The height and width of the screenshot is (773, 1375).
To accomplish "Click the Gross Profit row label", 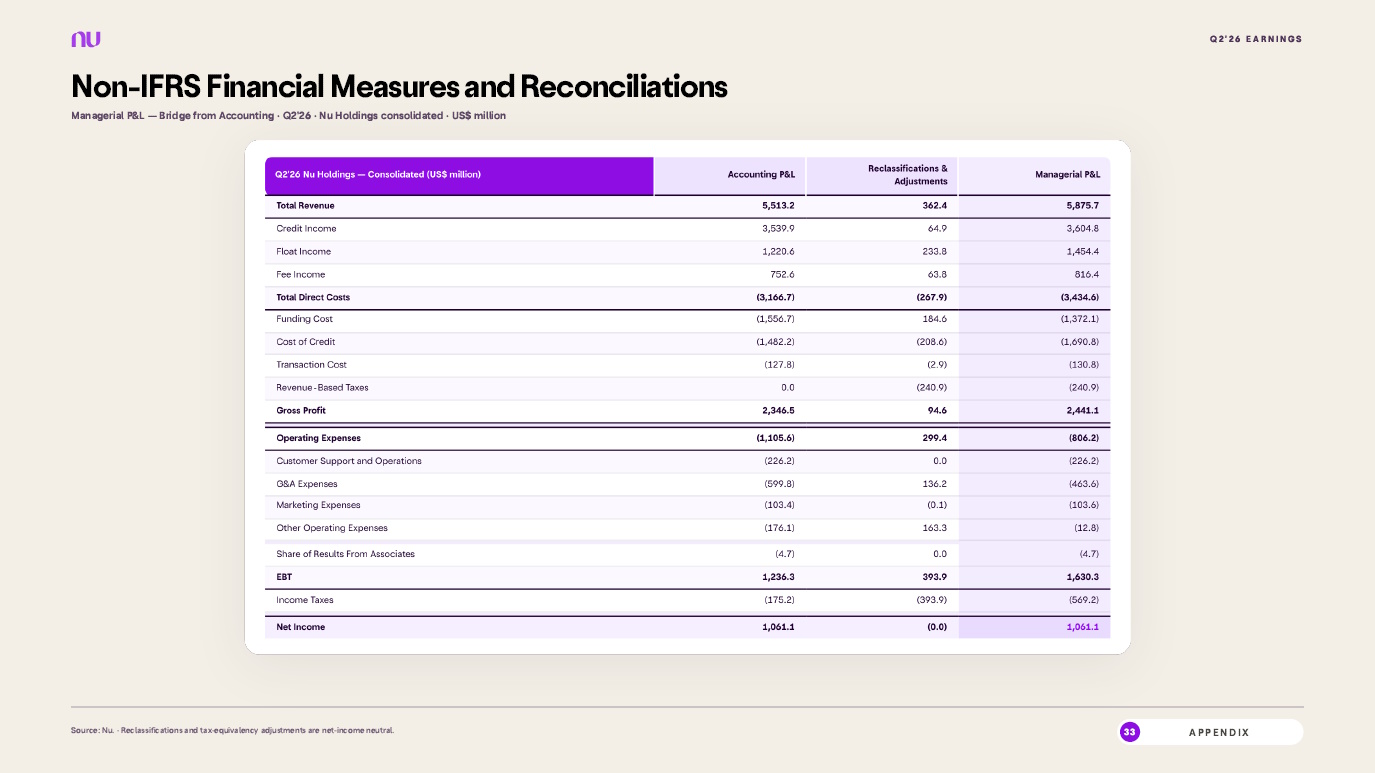I will click(x=301, y=411).
